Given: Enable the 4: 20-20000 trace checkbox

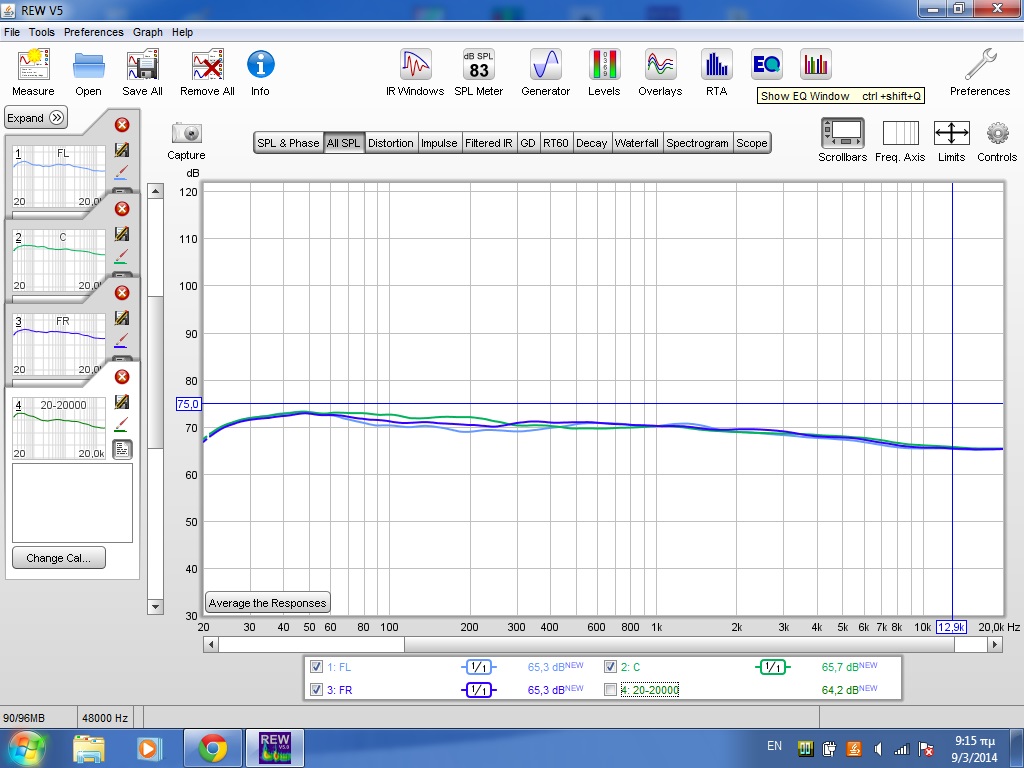Looking at the screenshot, I should pyautogui.click(x=611, y=690).
